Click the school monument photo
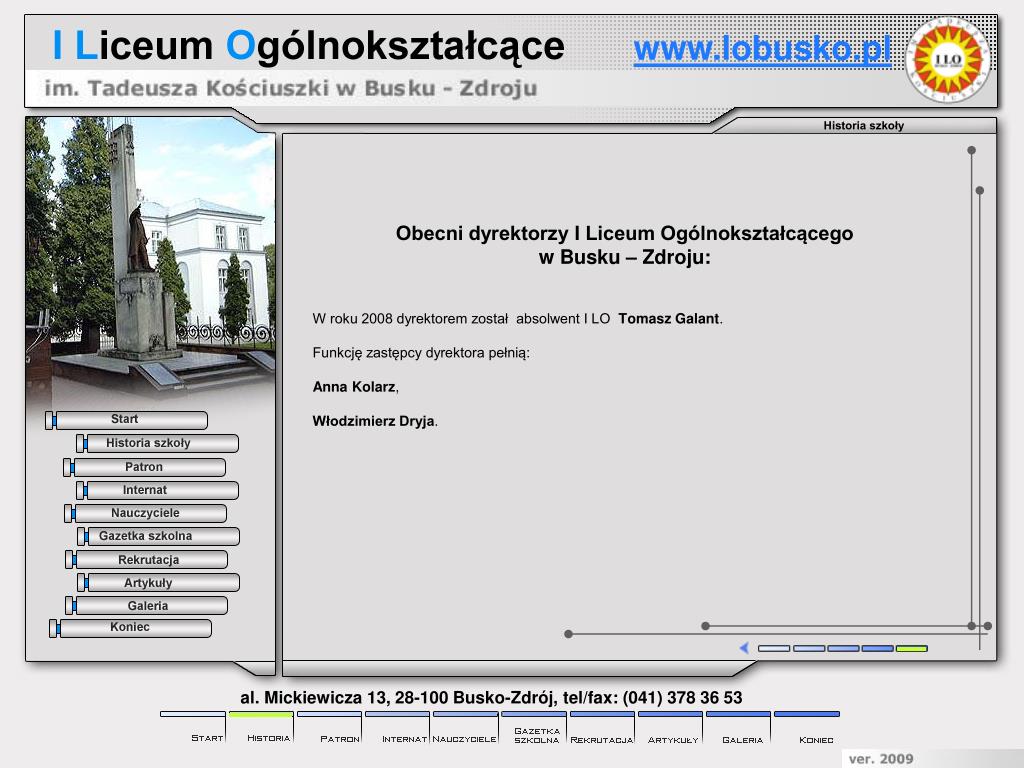The image size is (1024, 768). pyautogui.click(x=150, y=261)
